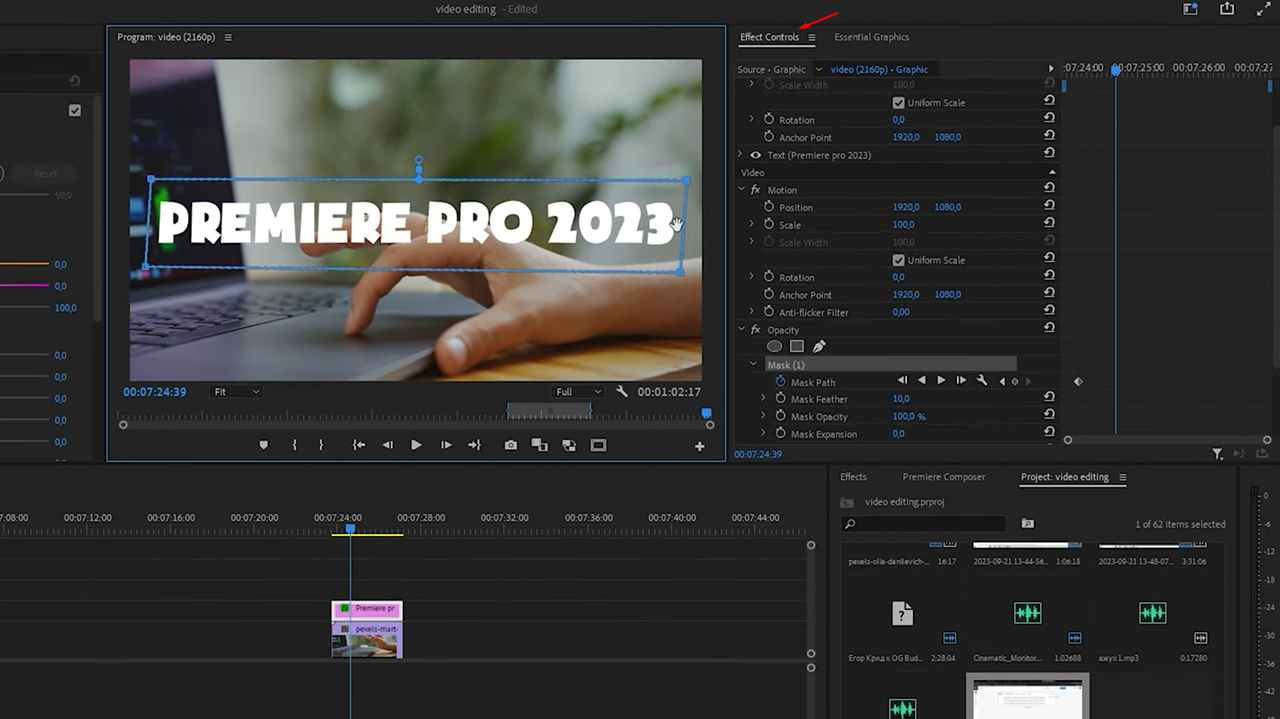This screenshot has width=1280, height=719.
Task: Click the Project panel search field
Action: (923, 523)
